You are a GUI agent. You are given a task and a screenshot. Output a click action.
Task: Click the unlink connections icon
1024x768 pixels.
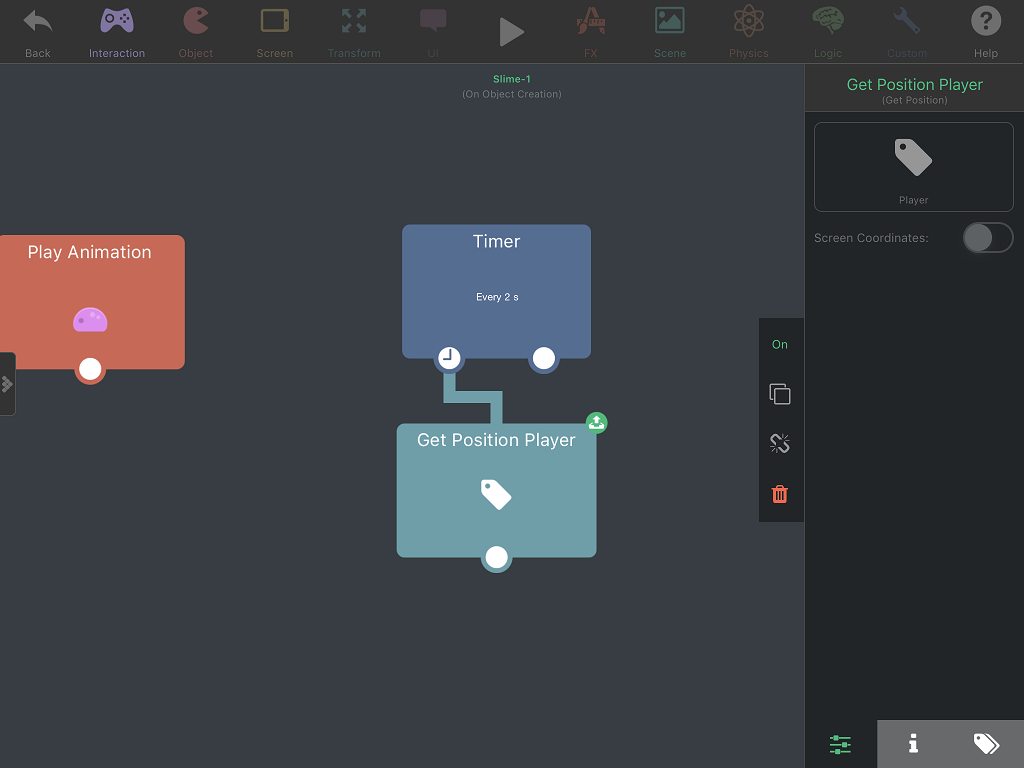click(780, 443)
